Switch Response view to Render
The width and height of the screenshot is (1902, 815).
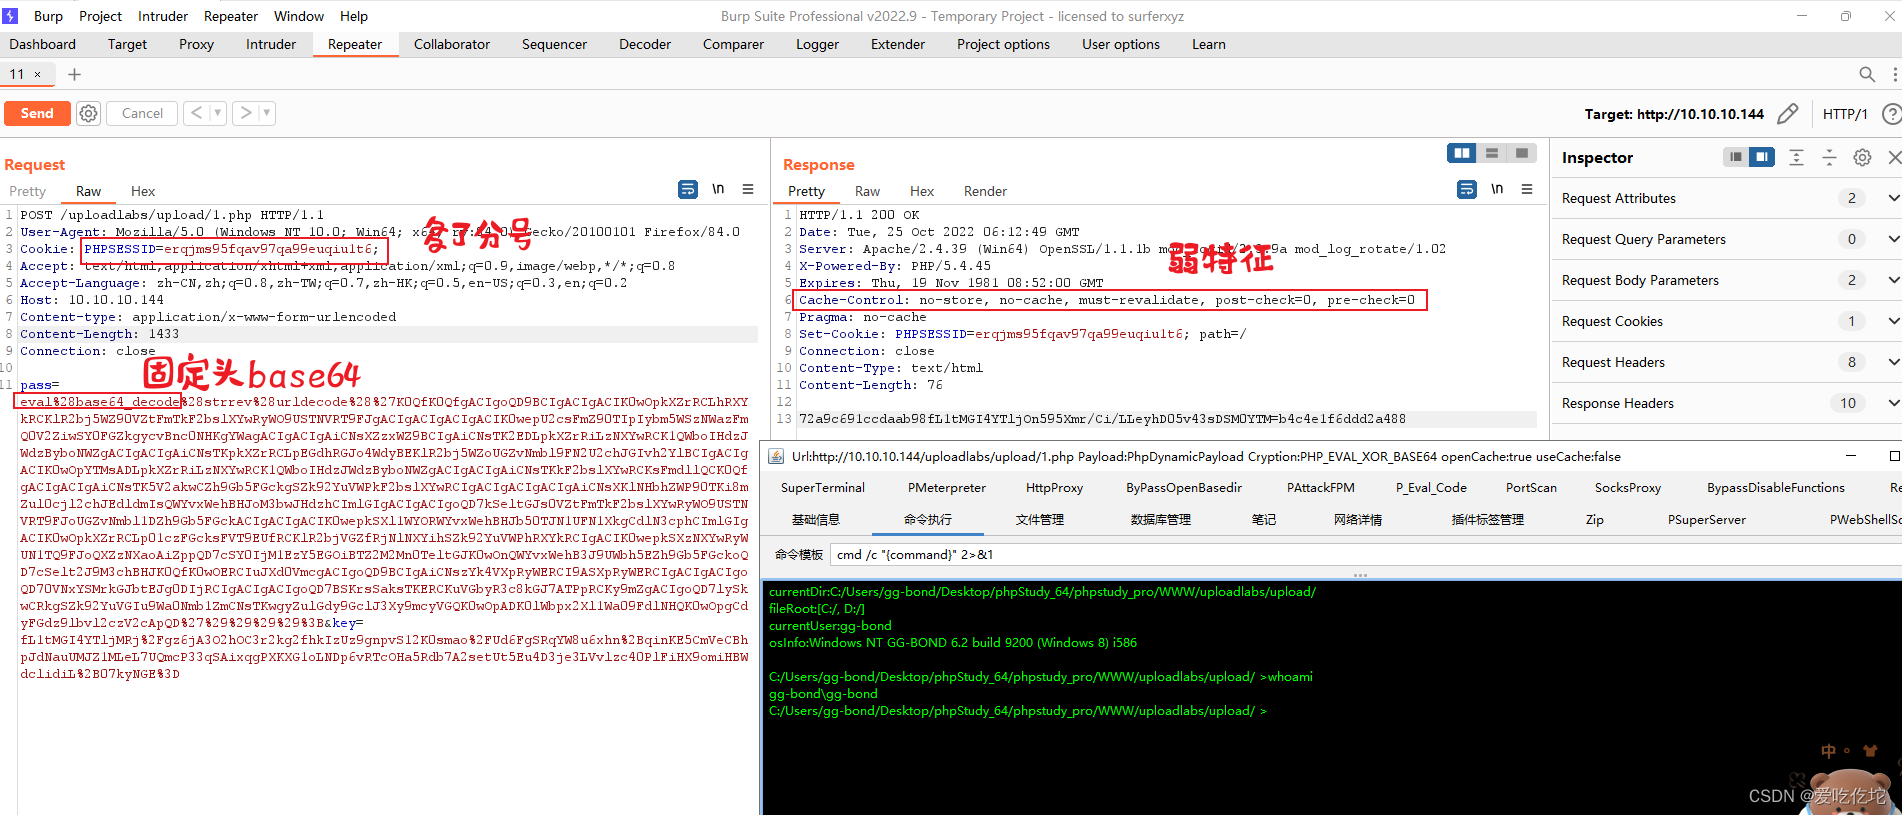(x=985, y=191)
